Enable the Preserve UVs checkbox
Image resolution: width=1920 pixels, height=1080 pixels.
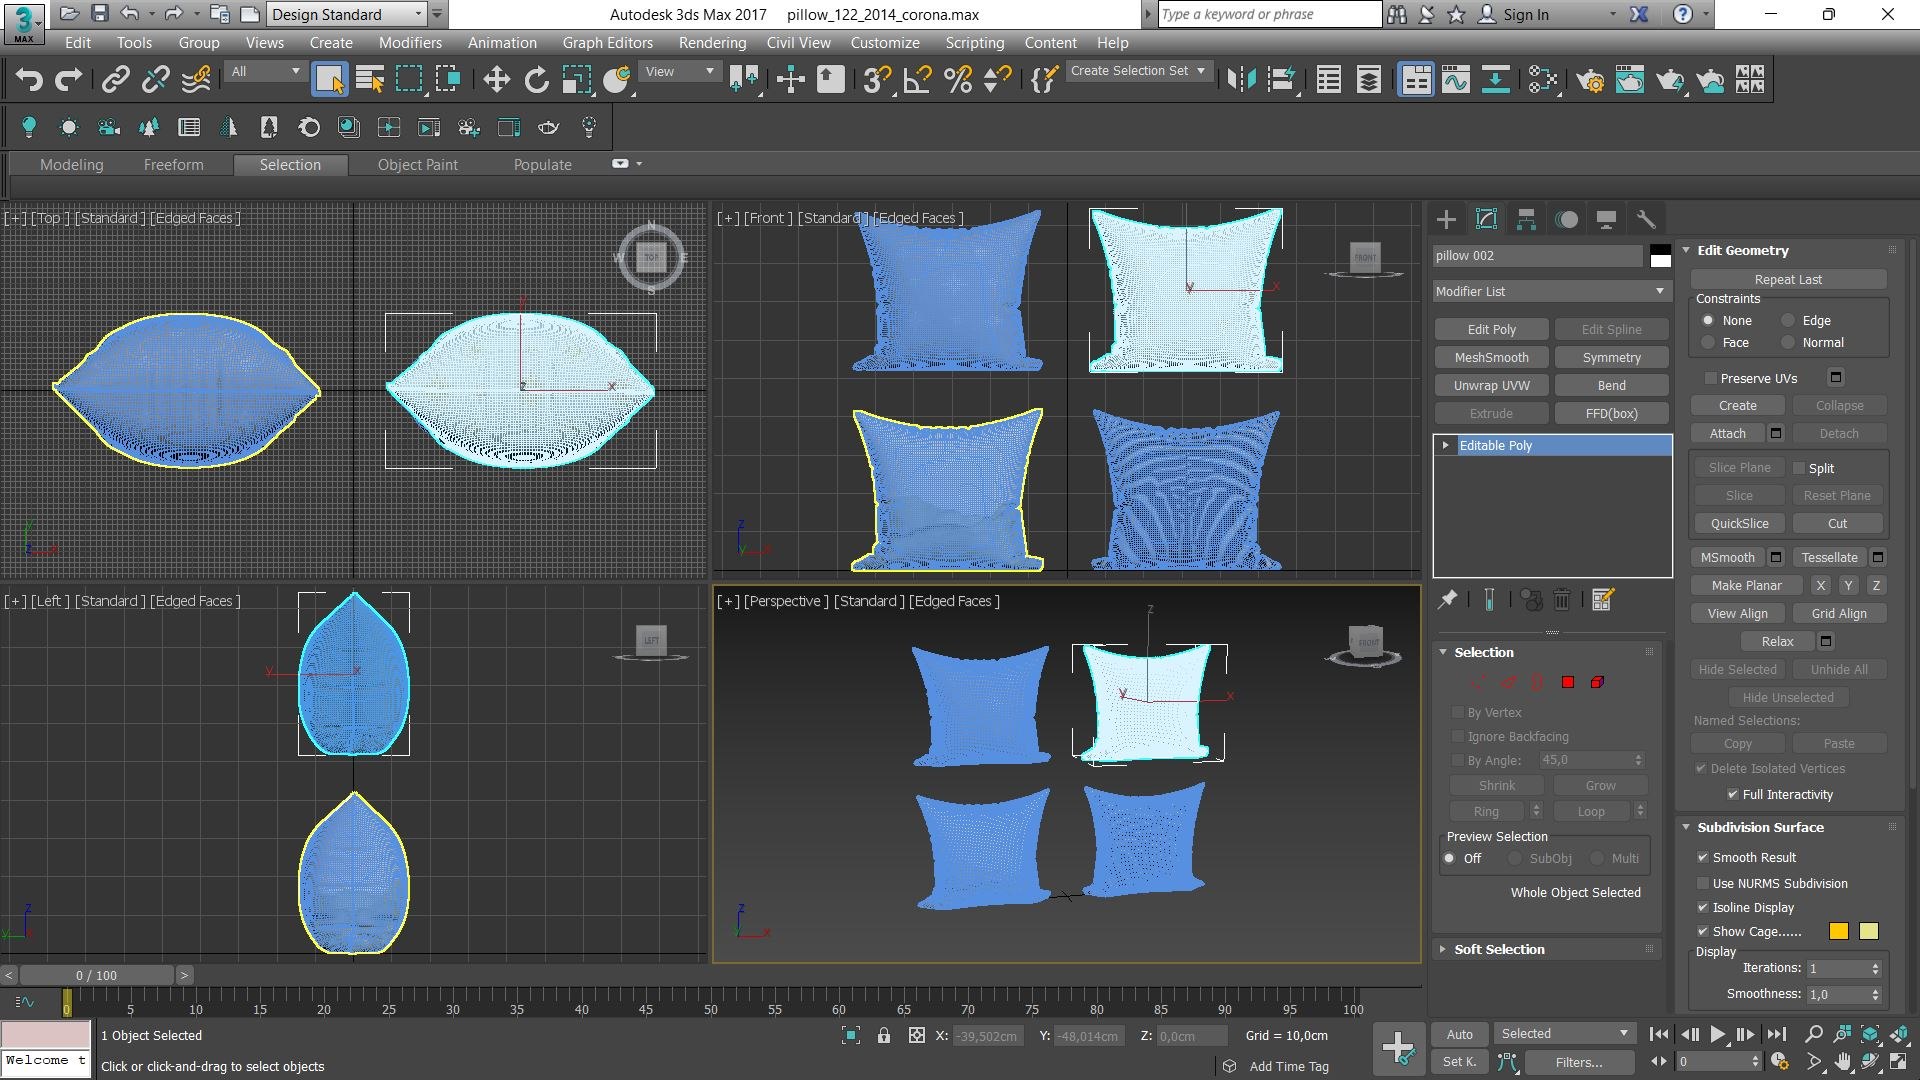point(1711,378)
